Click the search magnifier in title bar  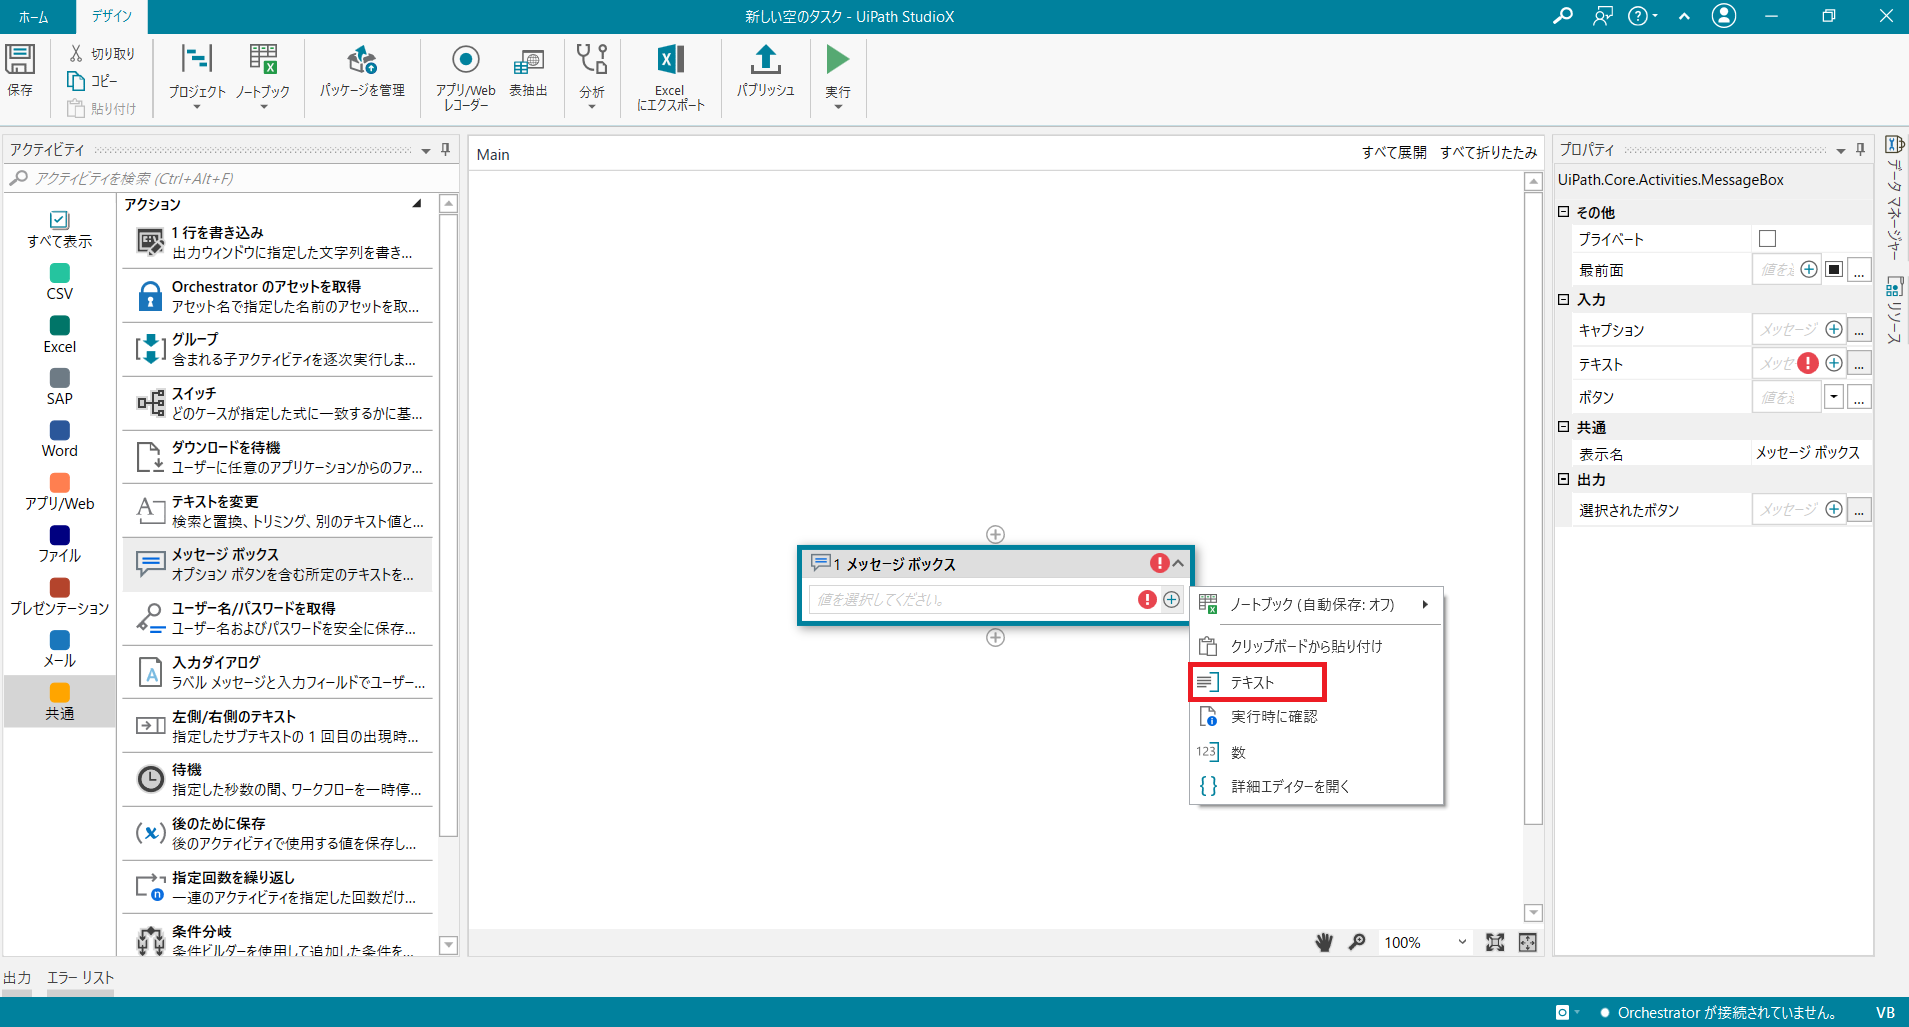(x=1562, y=16)
